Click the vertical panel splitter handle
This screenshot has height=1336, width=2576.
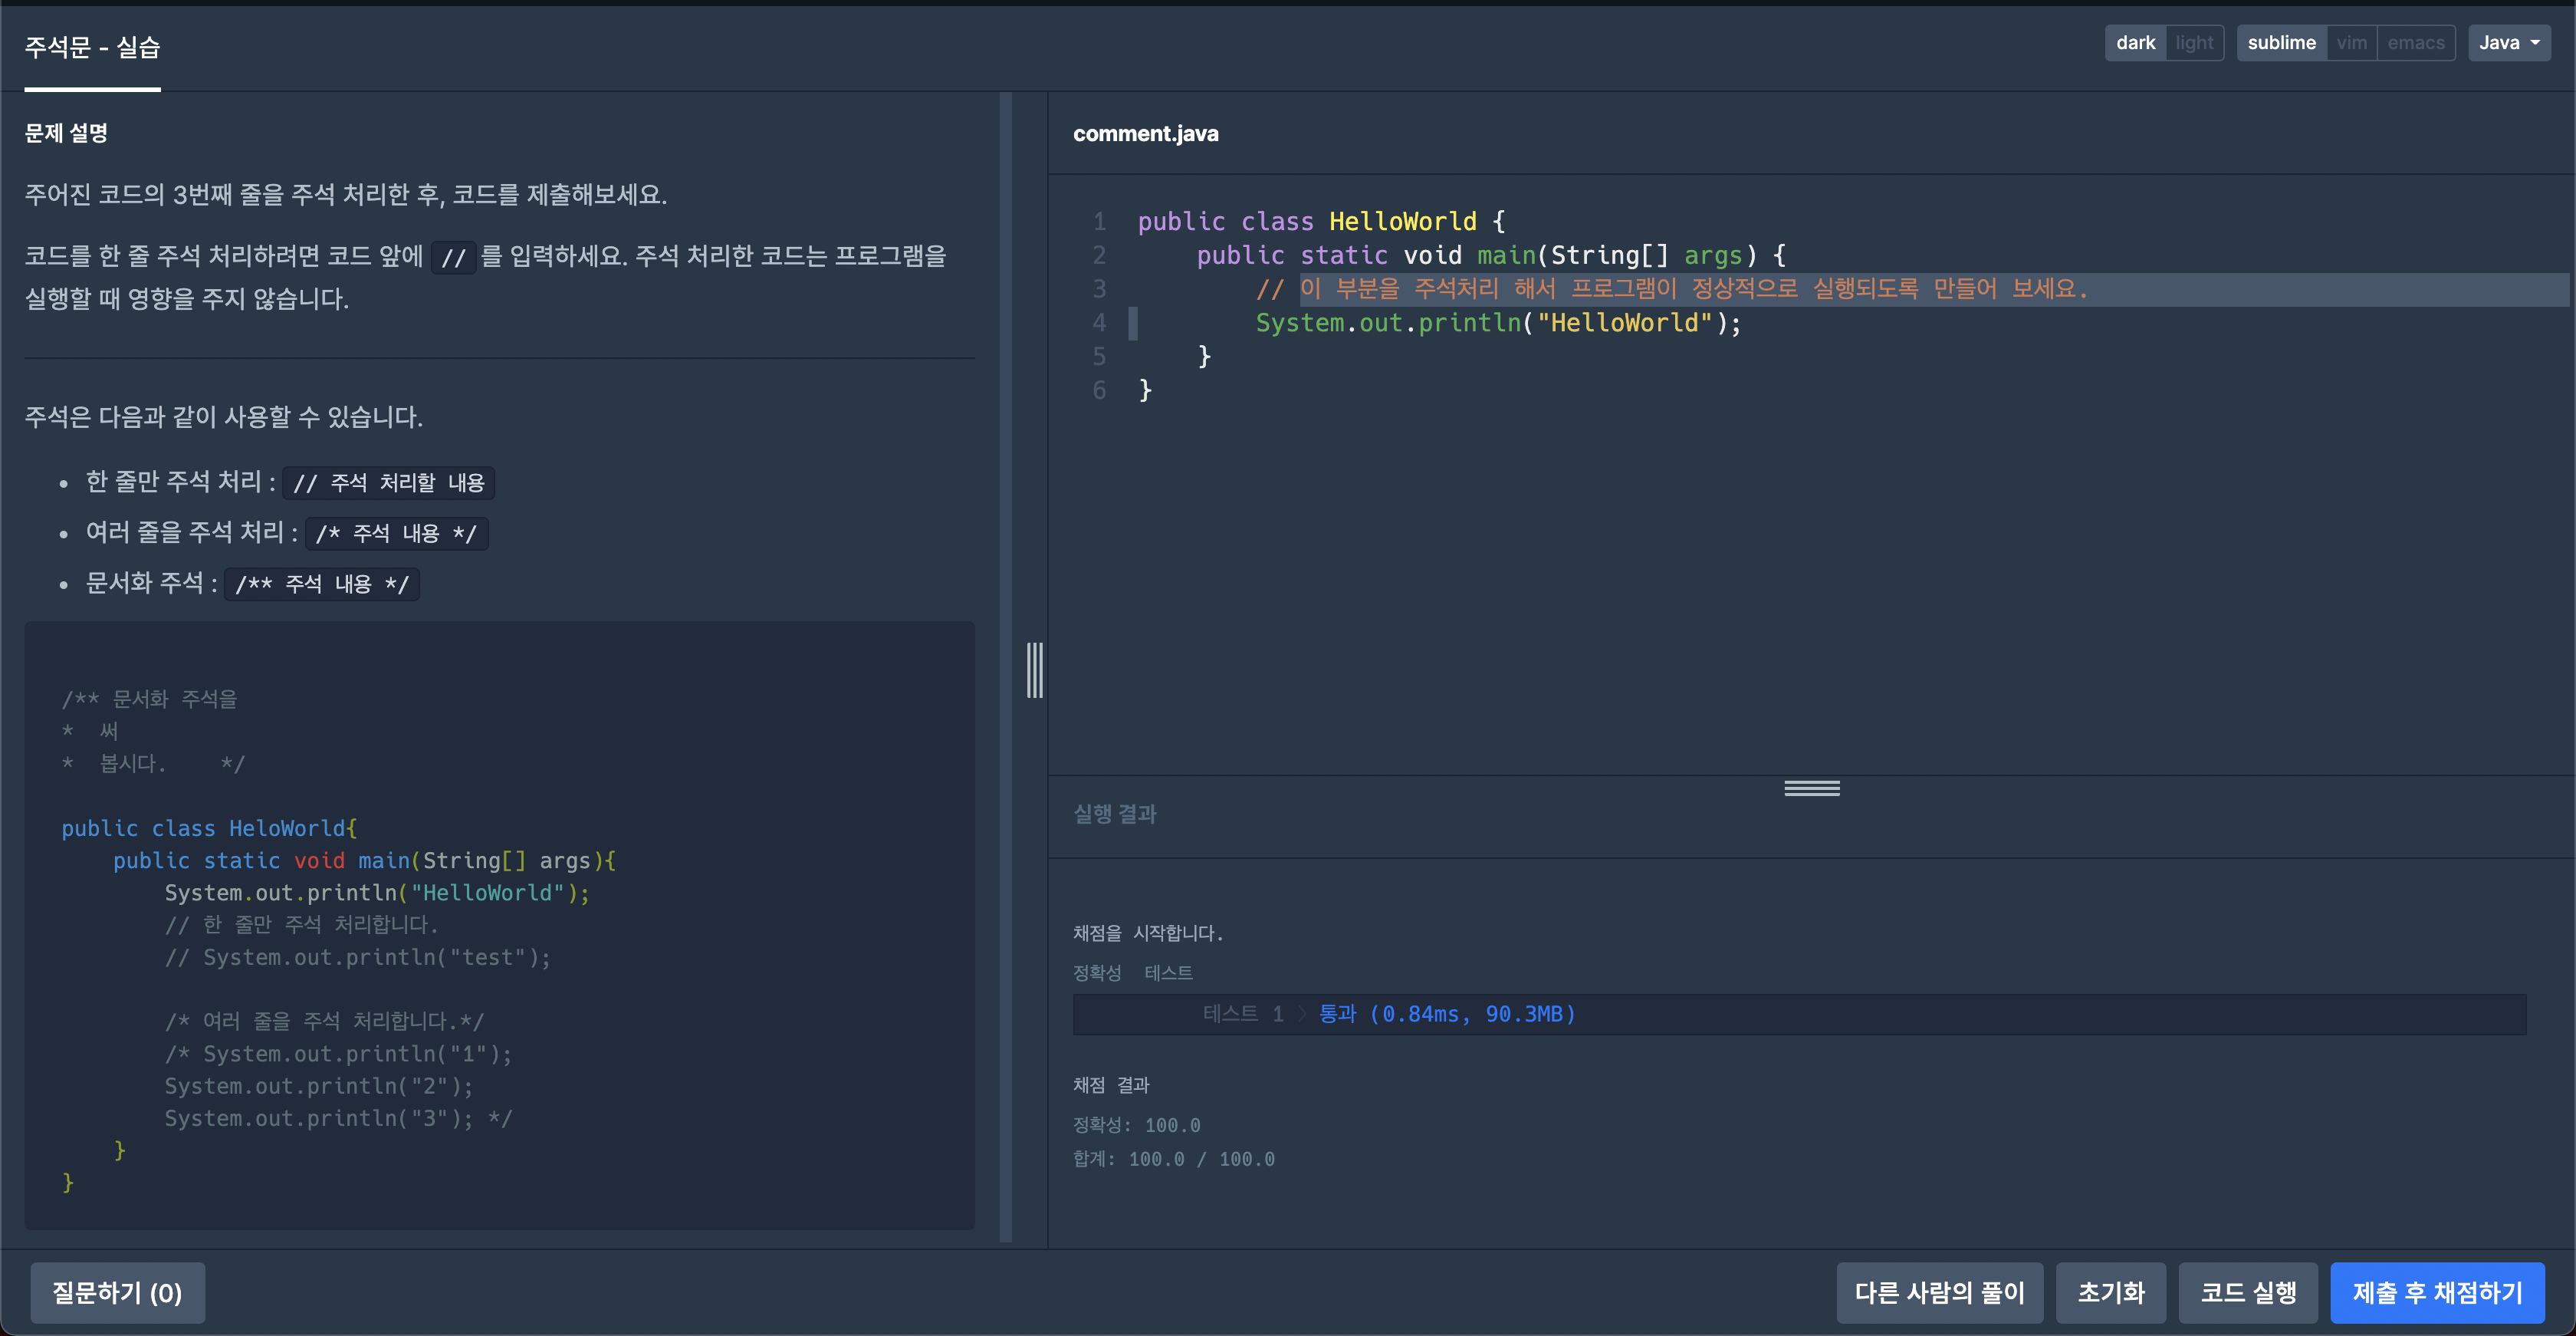1034,670
